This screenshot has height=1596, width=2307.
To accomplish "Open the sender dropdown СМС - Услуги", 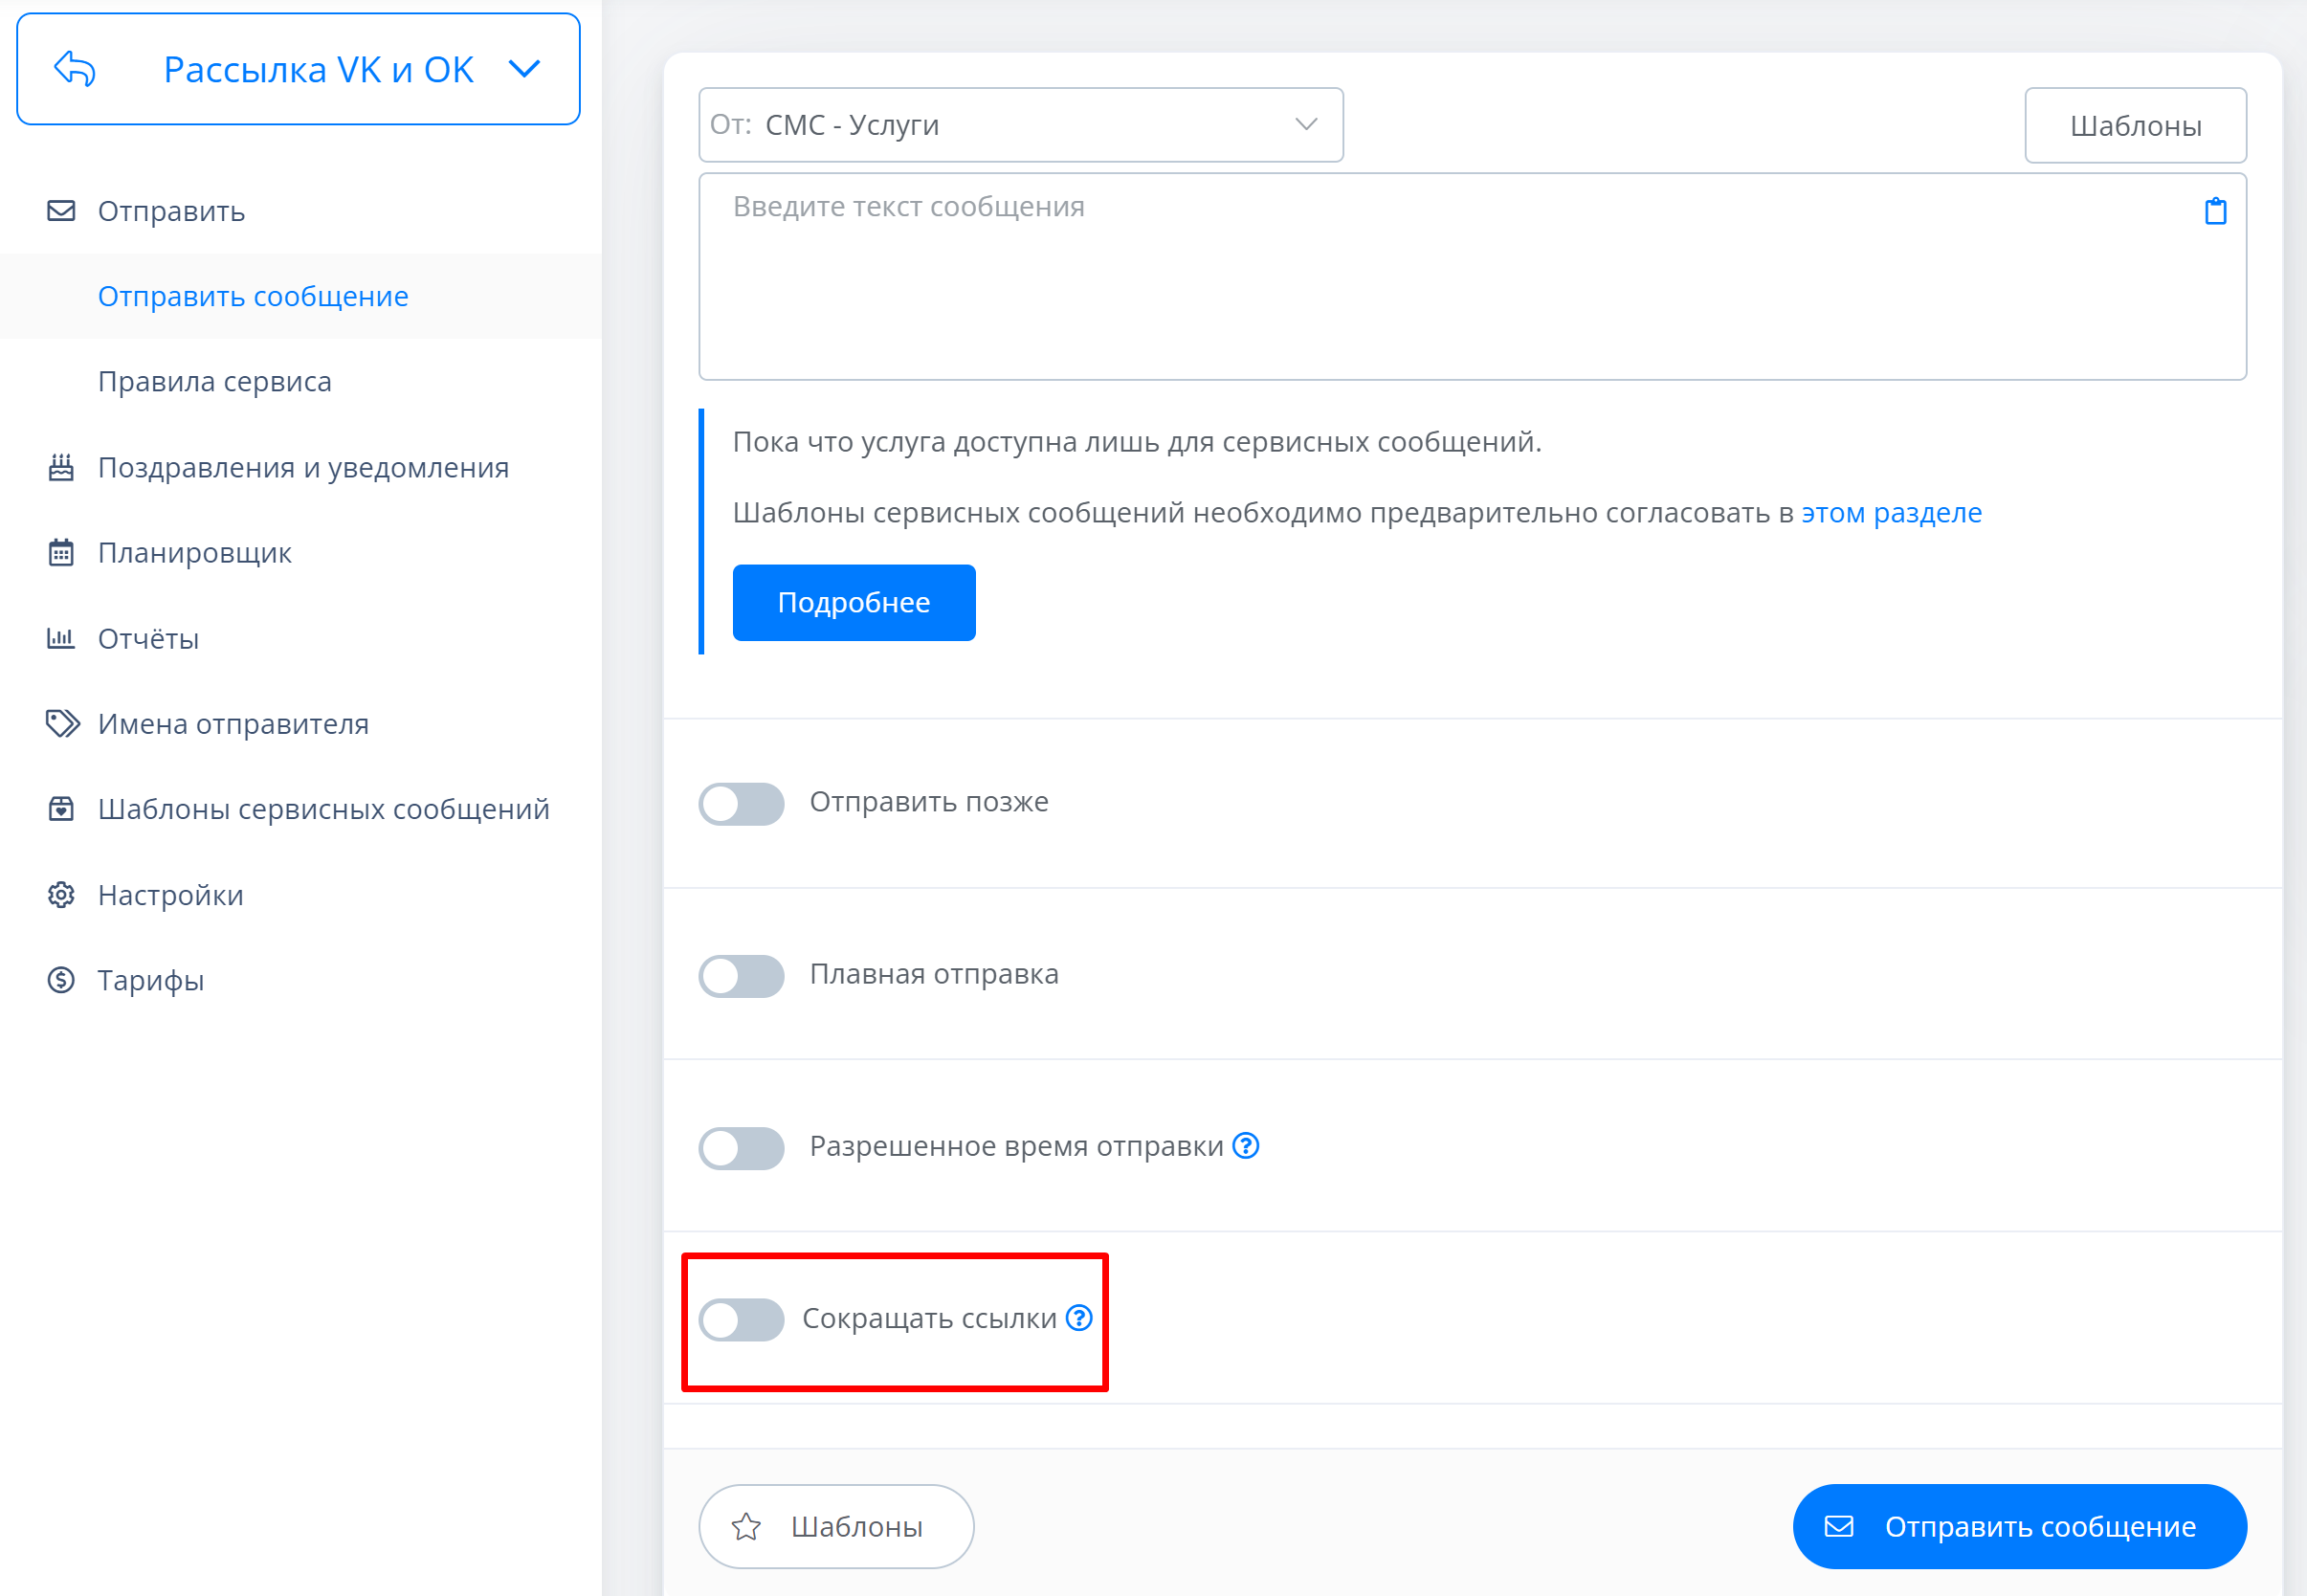I will click(x=1020, y=125).
